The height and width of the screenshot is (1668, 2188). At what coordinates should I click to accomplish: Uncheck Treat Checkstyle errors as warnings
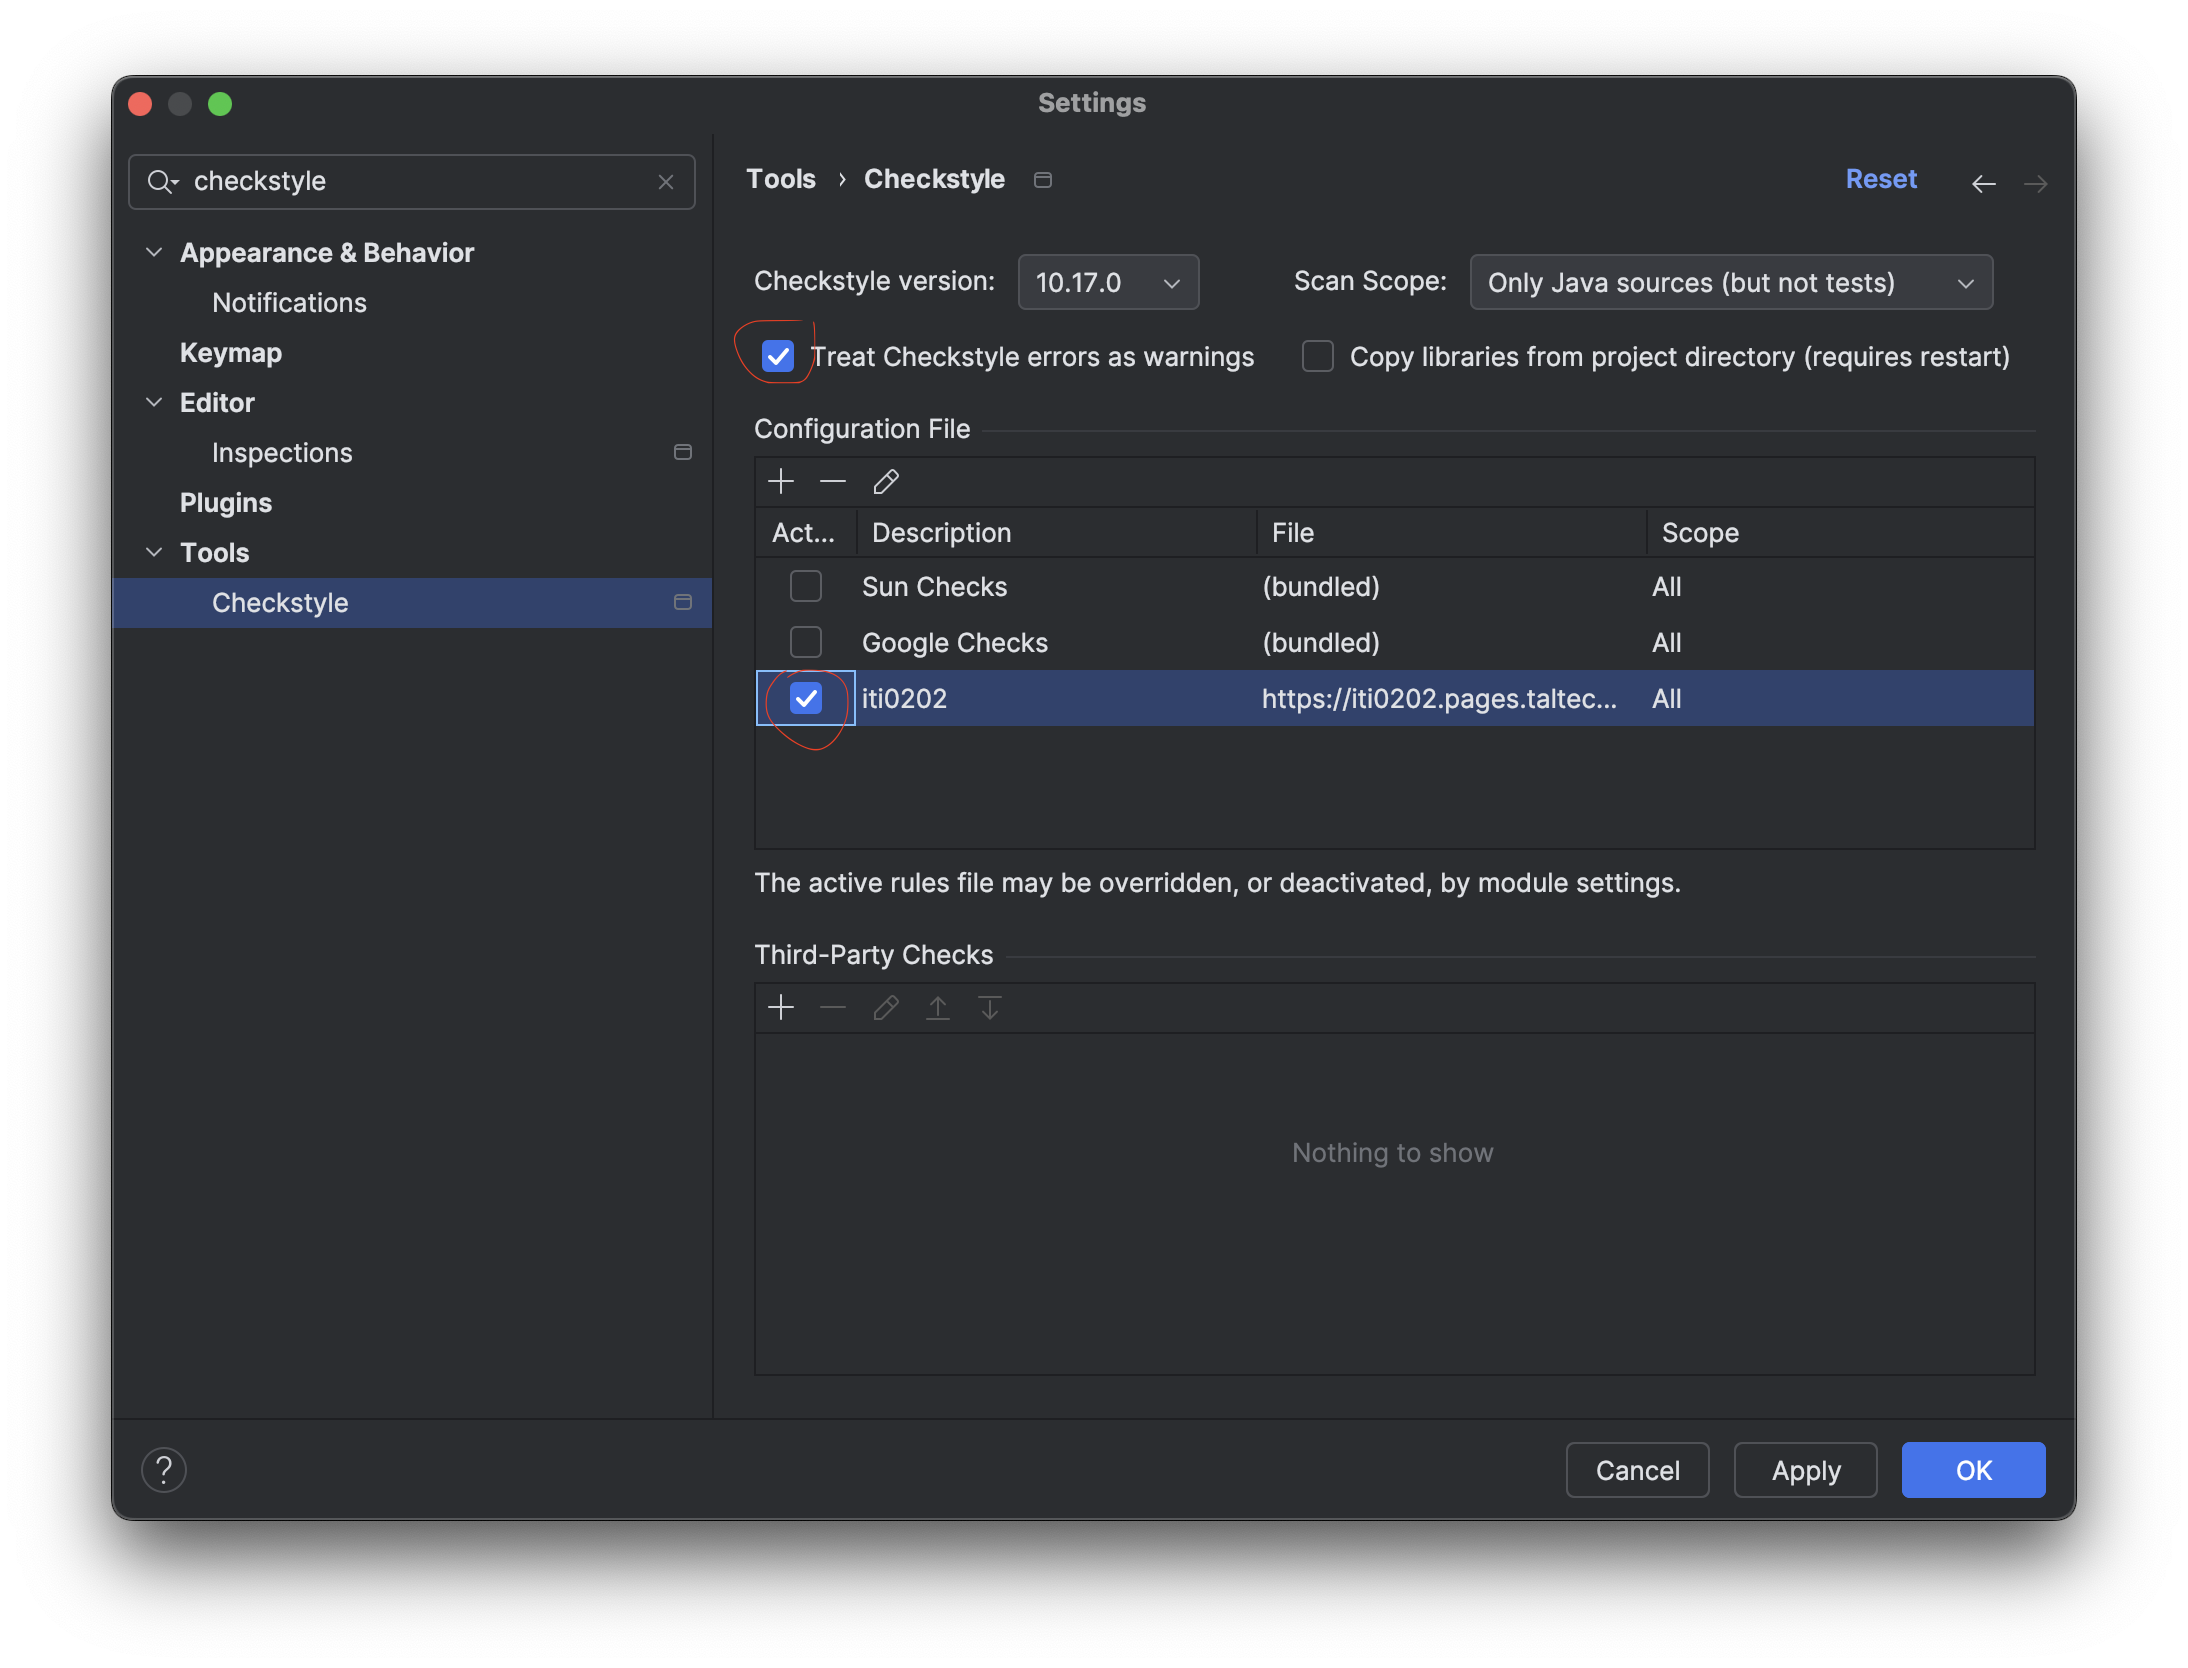coord(778,357)
